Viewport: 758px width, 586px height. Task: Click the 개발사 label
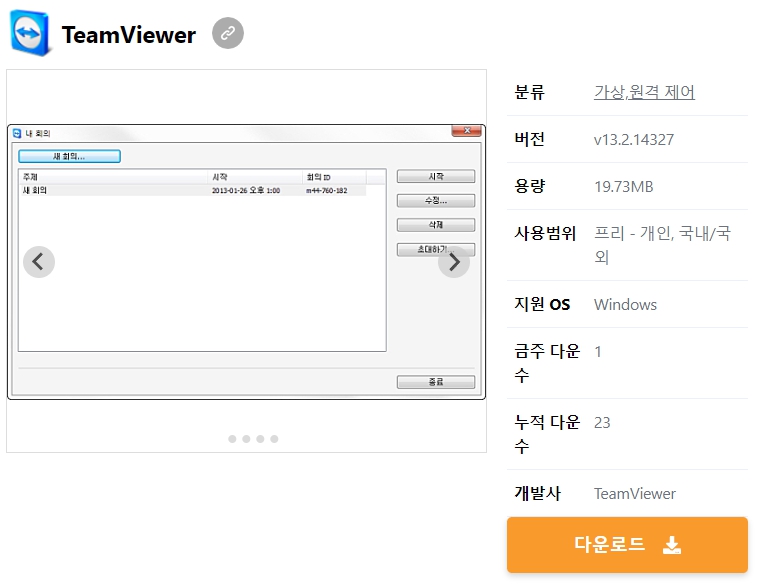click(538, 493)
